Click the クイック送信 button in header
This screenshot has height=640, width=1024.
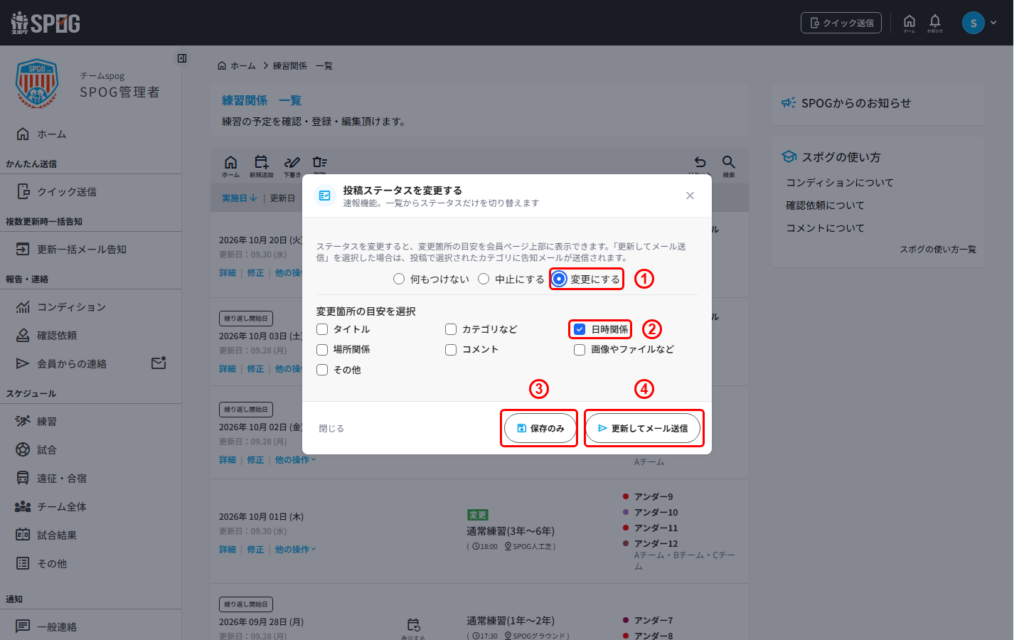[840, 23]
